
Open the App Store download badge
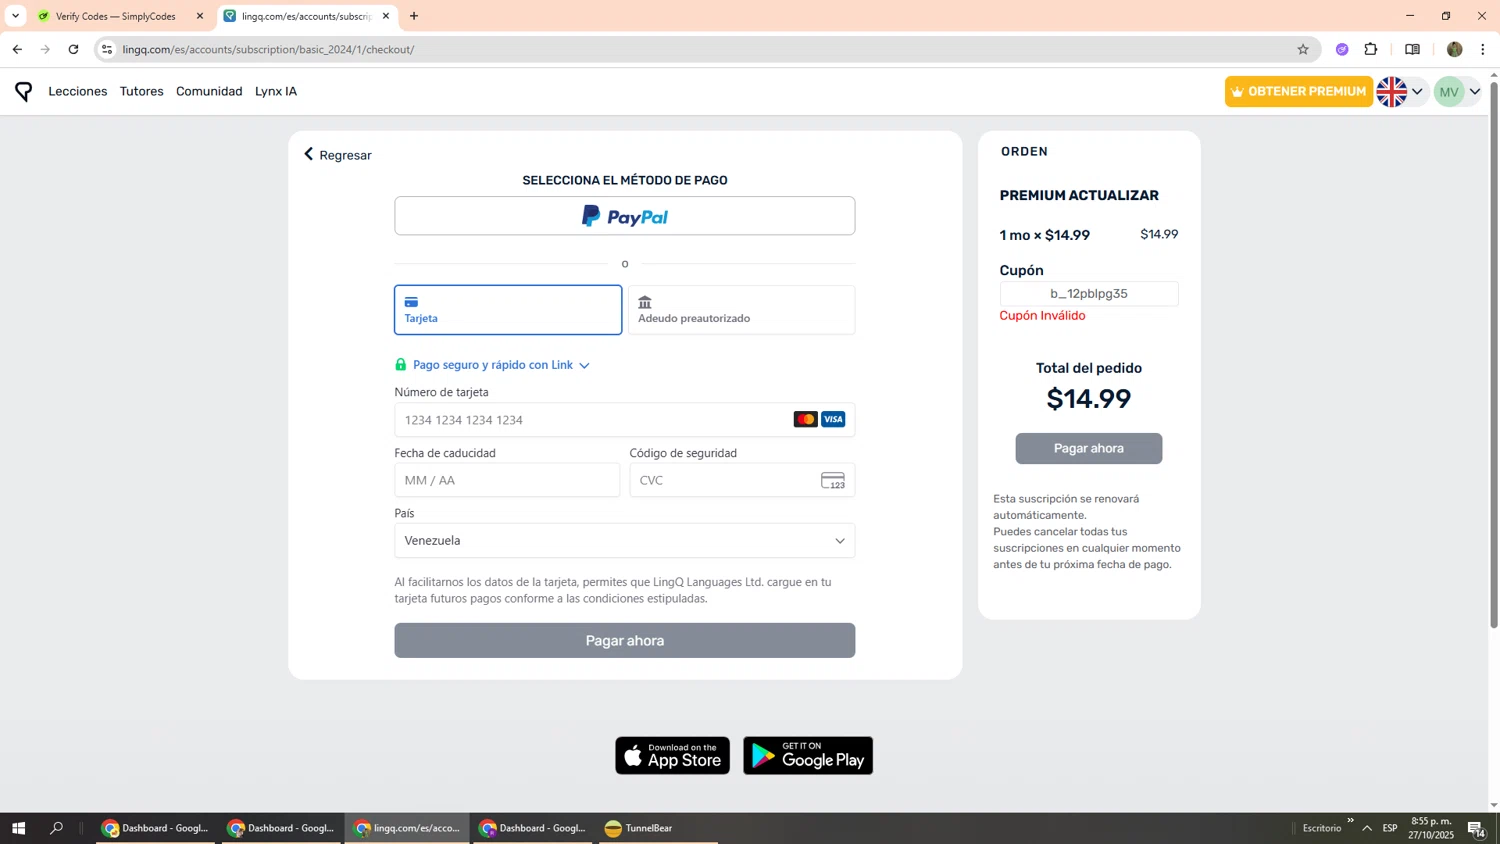coord(673,756)
